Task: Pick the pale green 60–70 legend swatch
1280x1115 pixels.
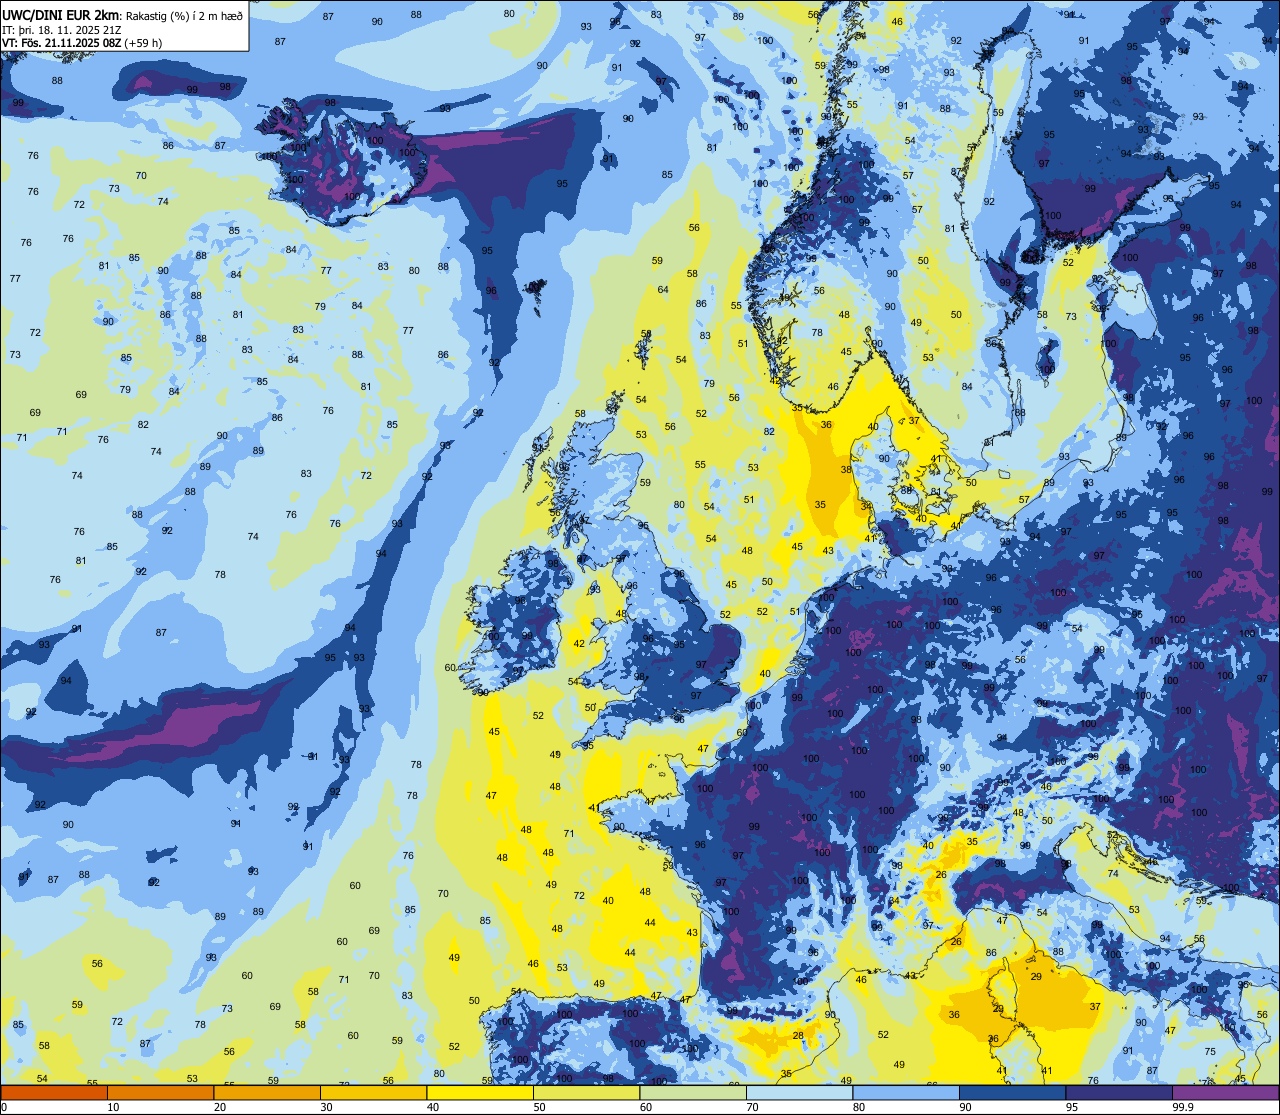Action: 693,1093
